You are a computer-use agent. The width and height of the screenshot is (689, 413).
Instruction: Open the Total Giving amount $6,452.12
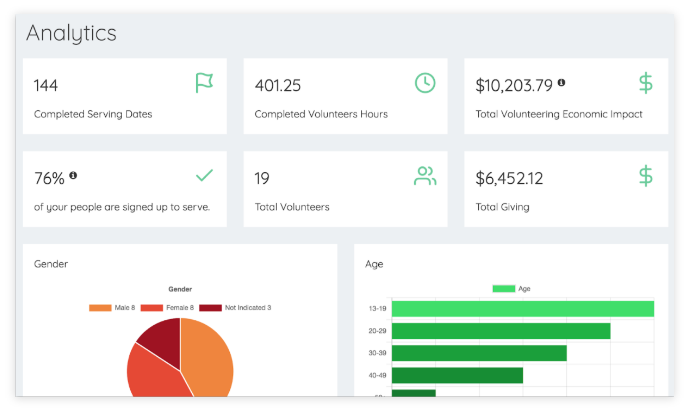509,178
